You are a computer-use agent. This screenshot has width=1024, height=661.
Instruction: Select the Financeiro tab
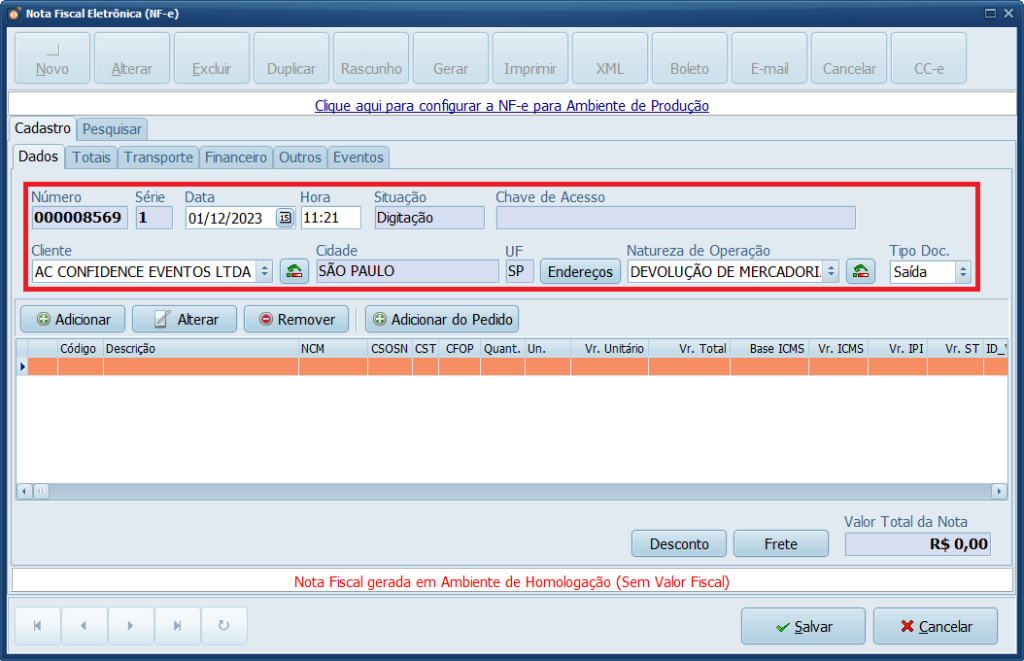click(x=236, y=157)
